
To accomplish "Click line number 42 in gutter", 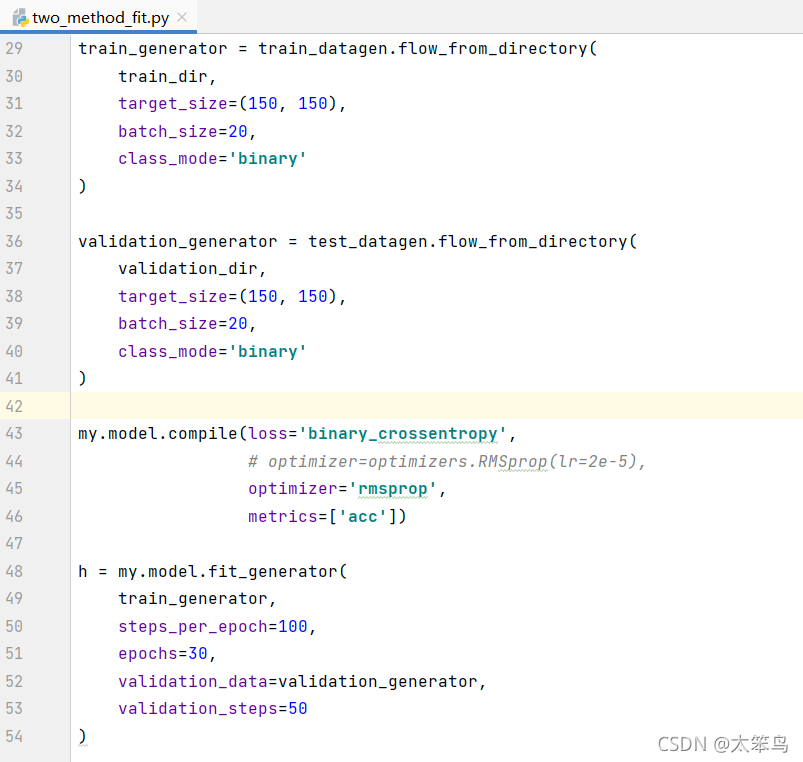I will [14, 407].
